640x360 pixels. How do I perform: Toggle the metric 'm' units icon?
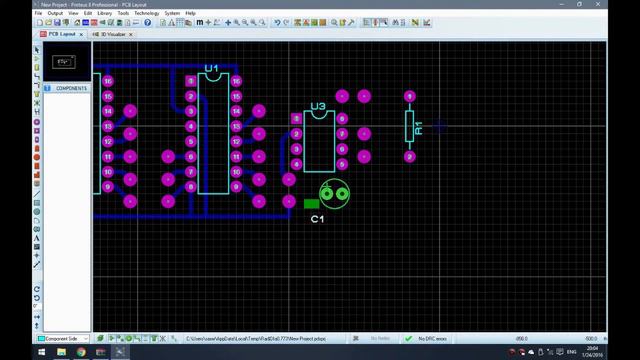[x=200, y=22]
